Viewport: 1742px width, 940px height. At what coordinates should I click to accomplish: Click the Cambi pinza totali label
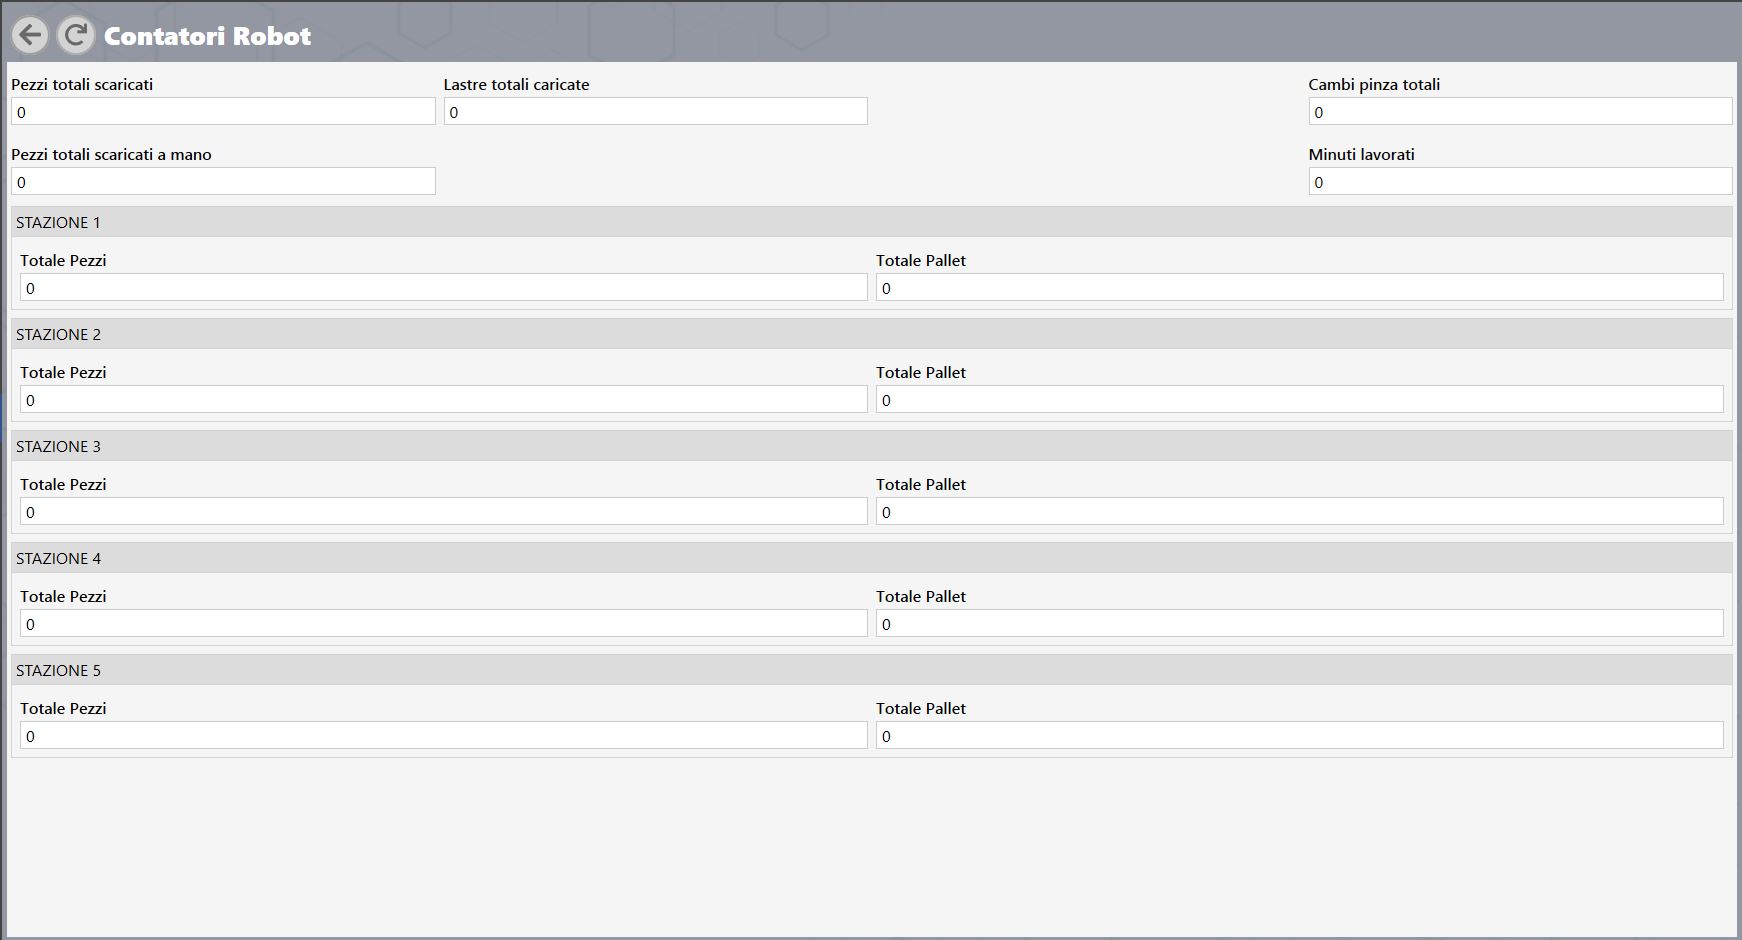(1374, 84)
